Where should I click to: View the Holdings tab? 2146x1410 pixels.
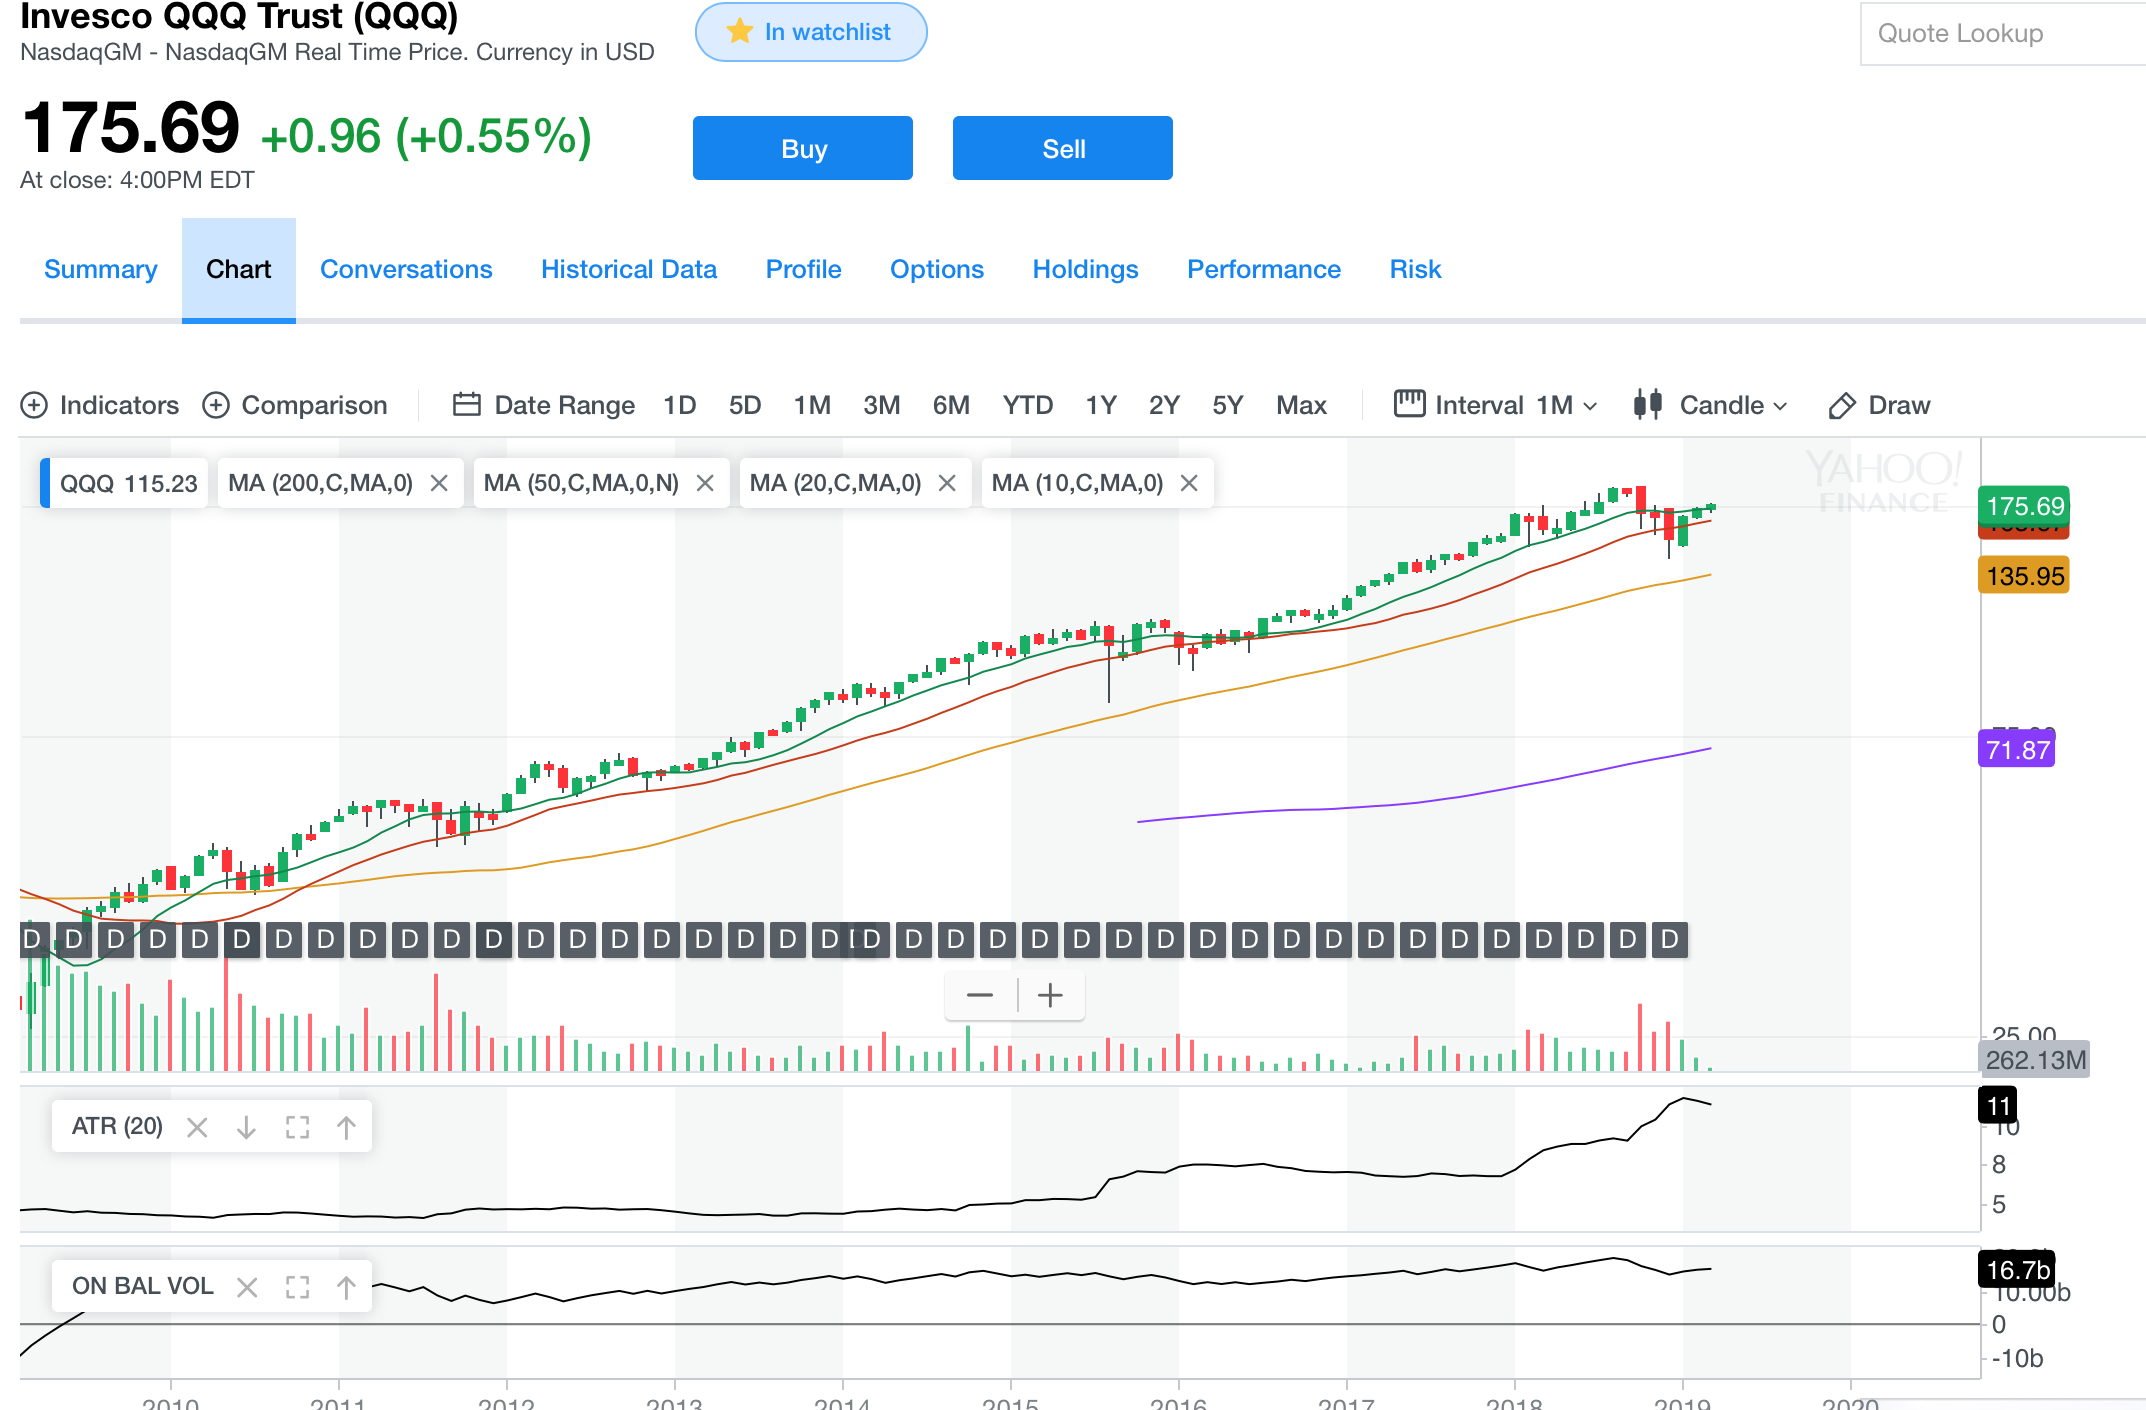[x=1086, y=269]
